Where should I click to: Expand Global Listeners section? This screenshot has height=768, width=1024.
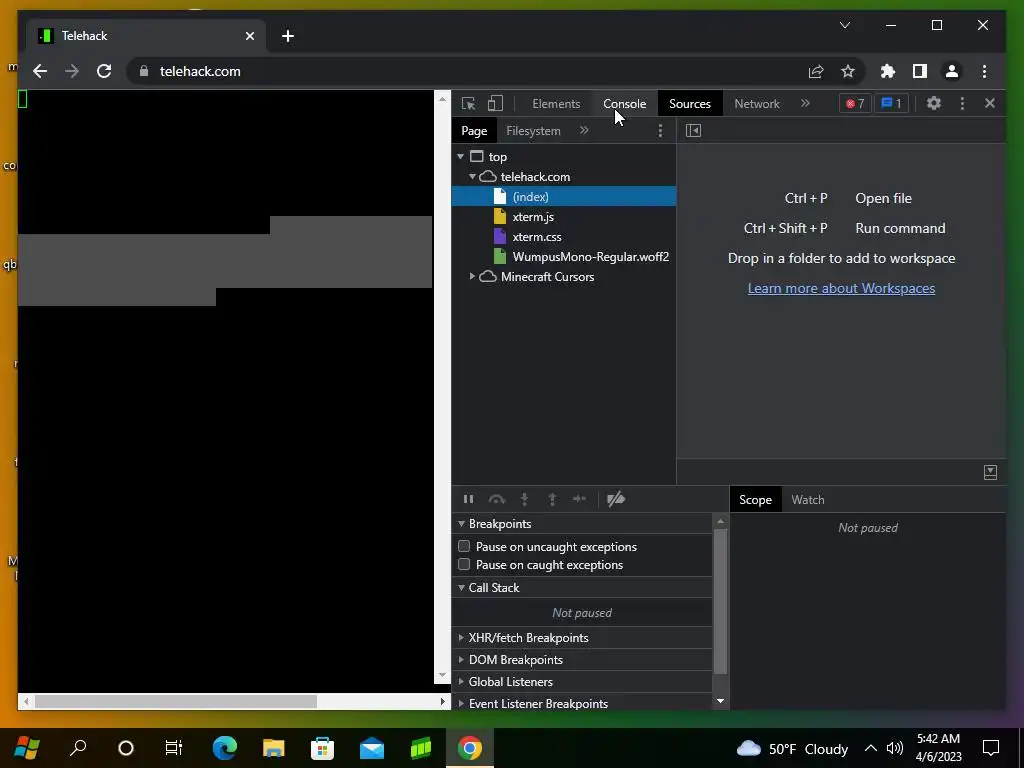pyautogui.click(x=462, y=682)
